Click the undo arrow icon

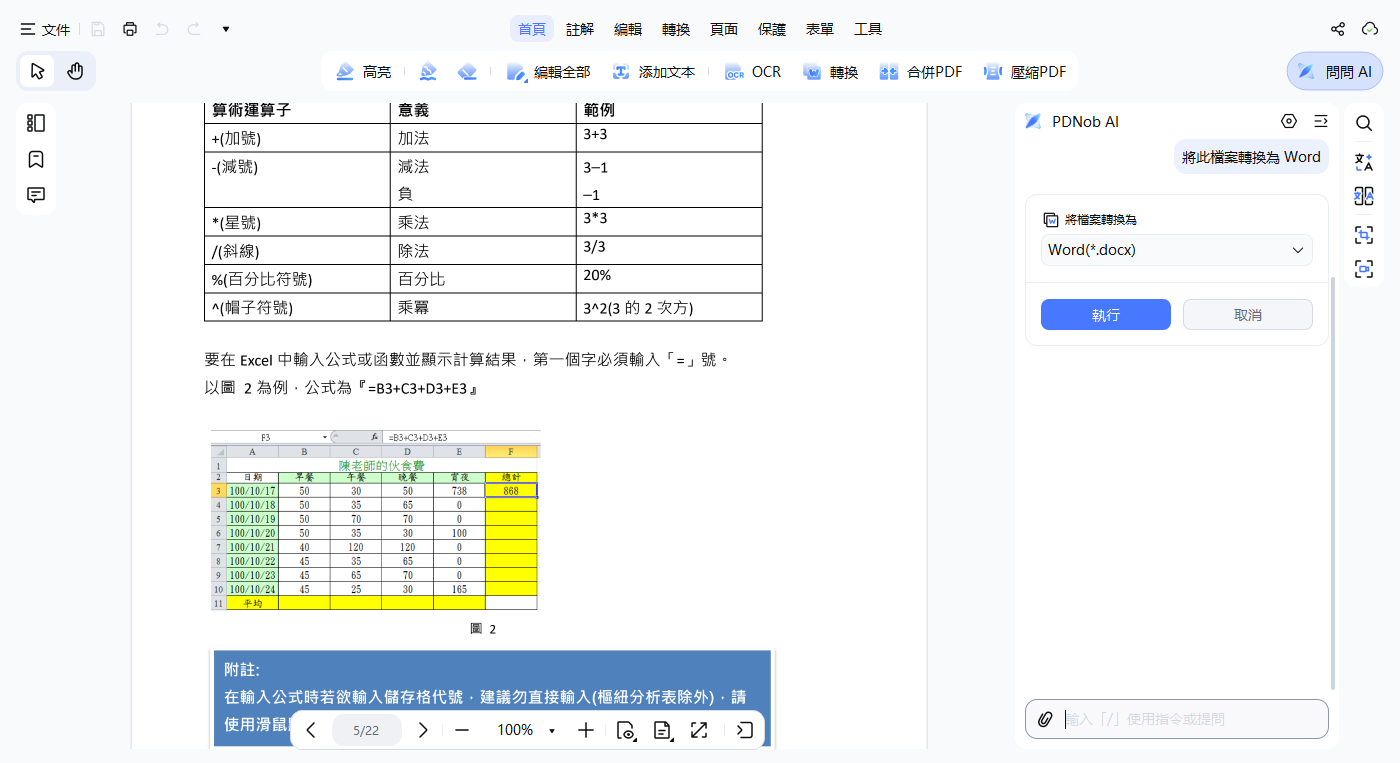click(162, 29)
